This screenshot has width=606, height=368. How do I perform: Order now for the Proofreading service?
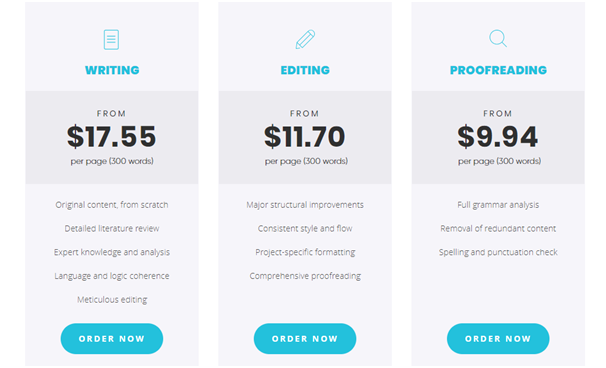pyautogui.click(x=498, y=339)
